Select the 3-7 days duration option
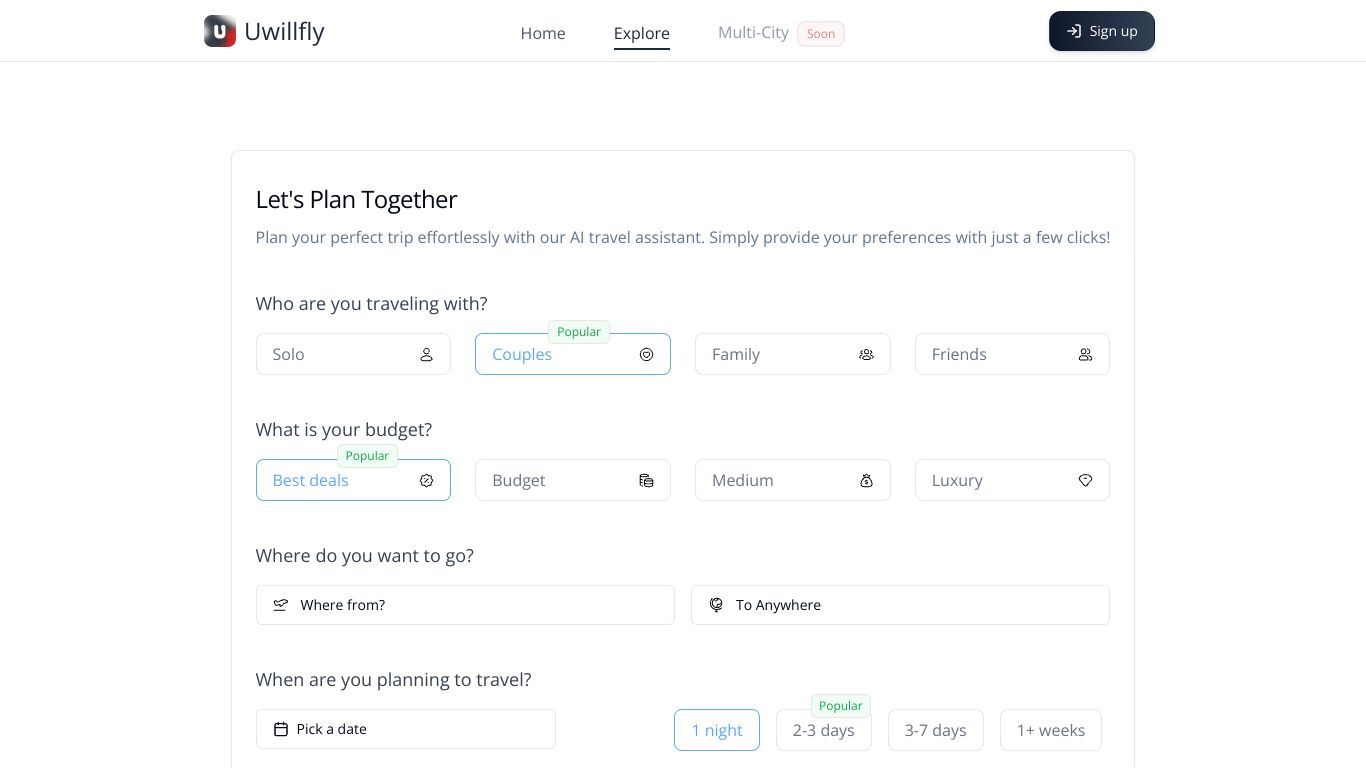1366x768 pixels. pyautogui.click(x=936, y=730)
